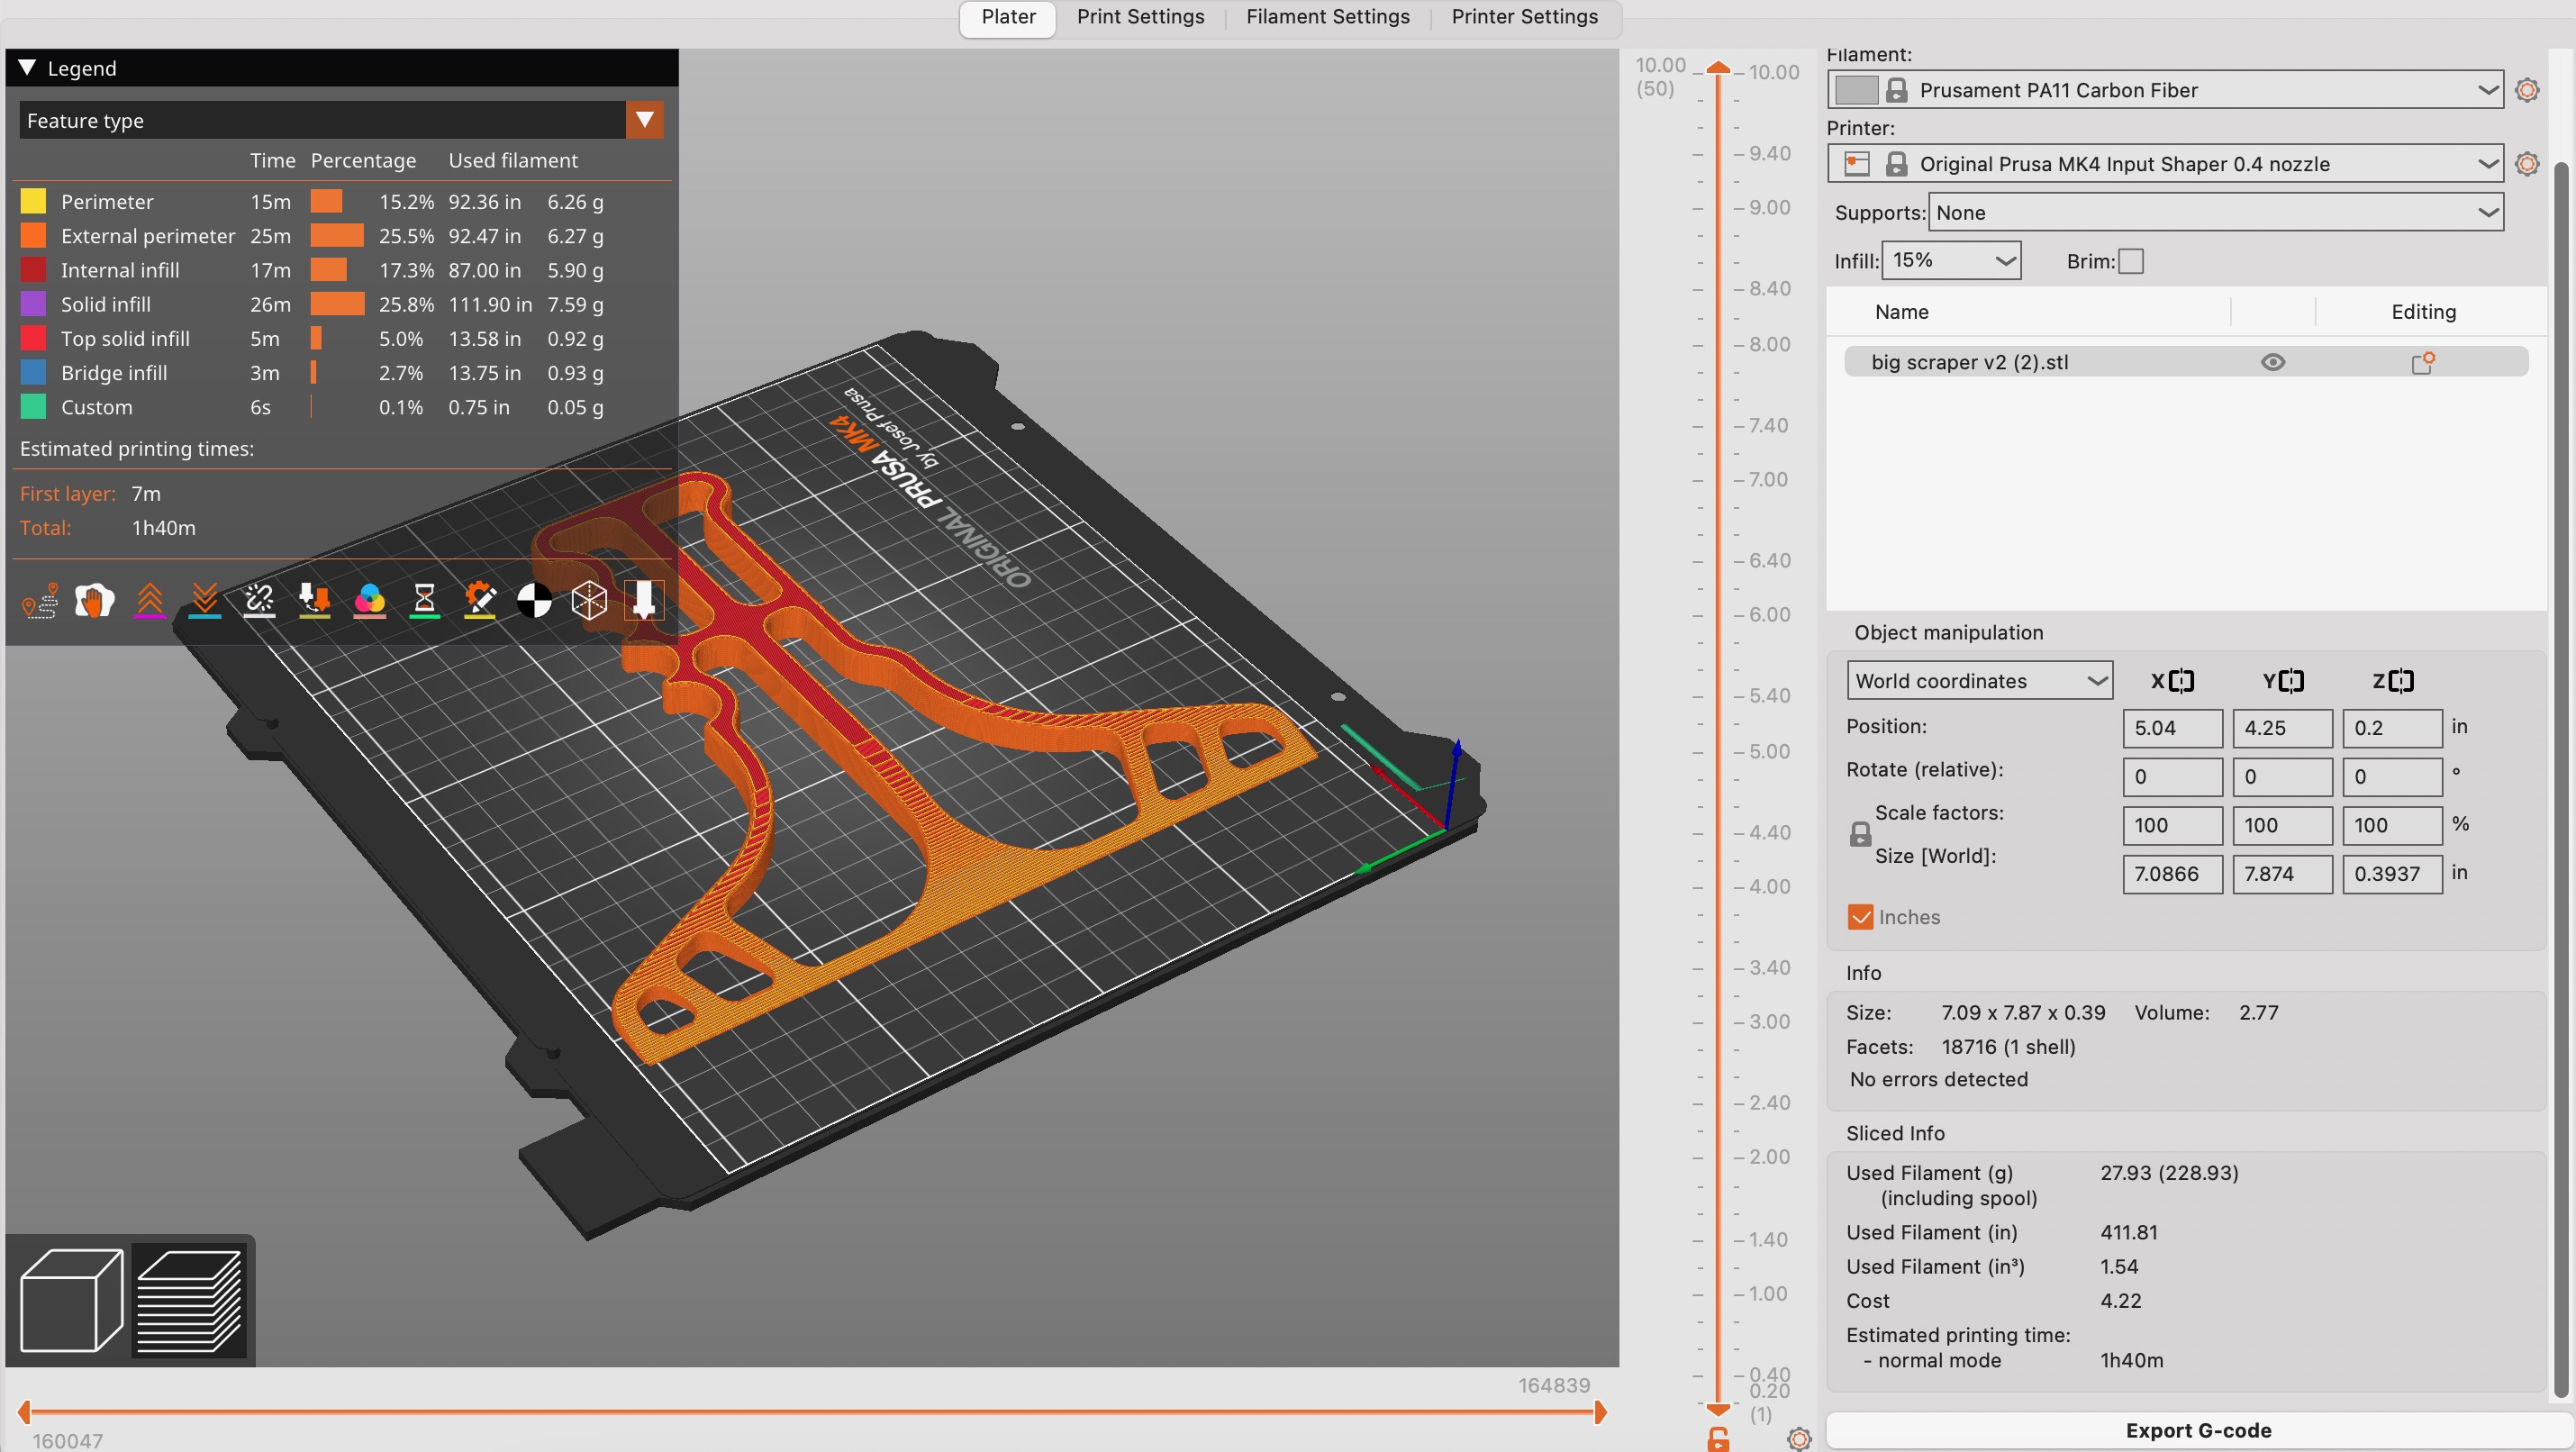This screenshot has width=2576, height=1452.
Task: Click filament lock icon beside Prusament
Action: pyautogui.click(x=1896, y=90)
